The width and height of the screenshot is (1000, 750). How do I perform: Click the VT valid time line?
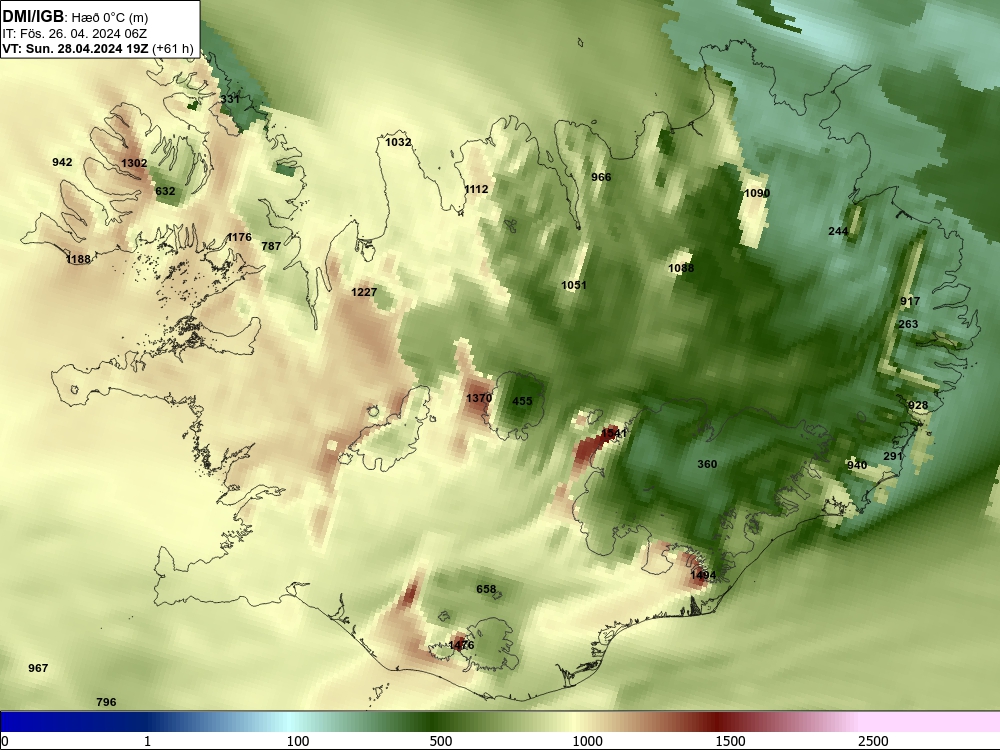pyautogui.click(x=98, y=49)
